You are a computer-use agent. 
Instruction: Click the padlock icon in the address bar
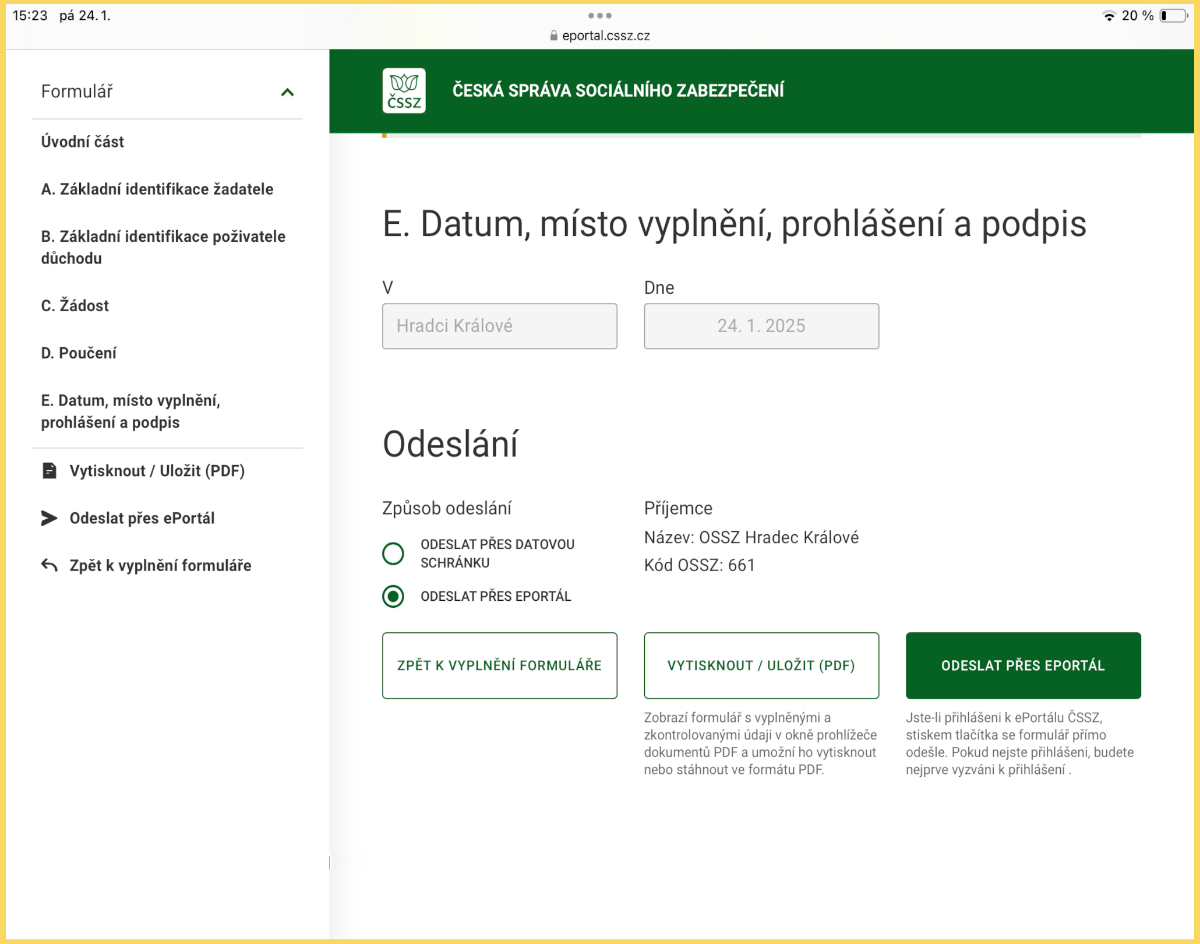point(552,33)
